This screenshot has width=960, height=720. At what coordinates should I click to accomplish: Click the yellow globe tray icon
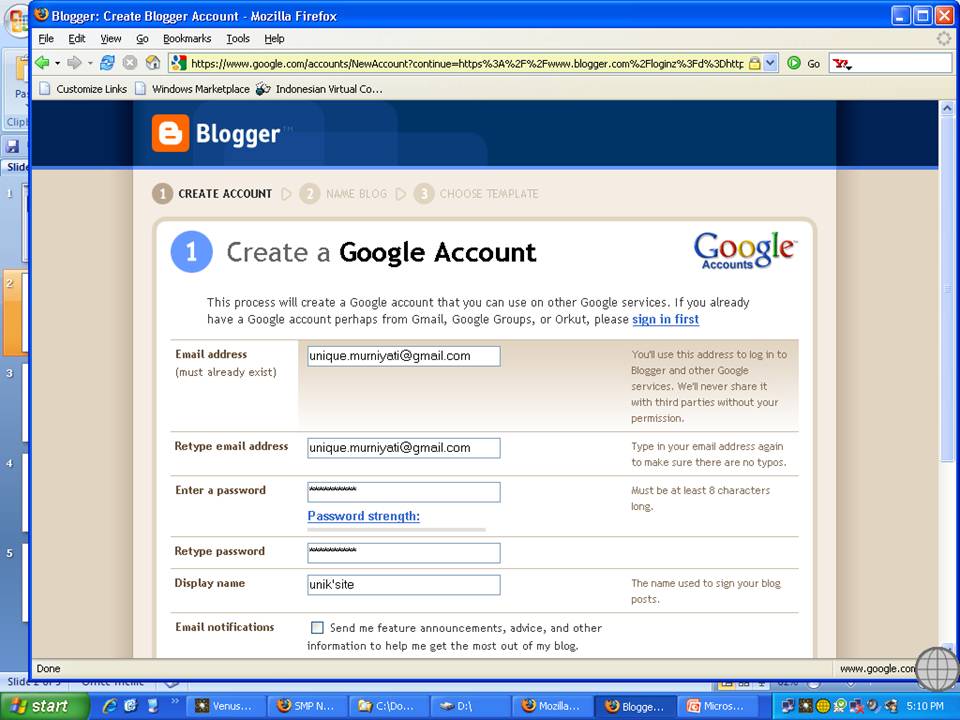tap(822, 706)
